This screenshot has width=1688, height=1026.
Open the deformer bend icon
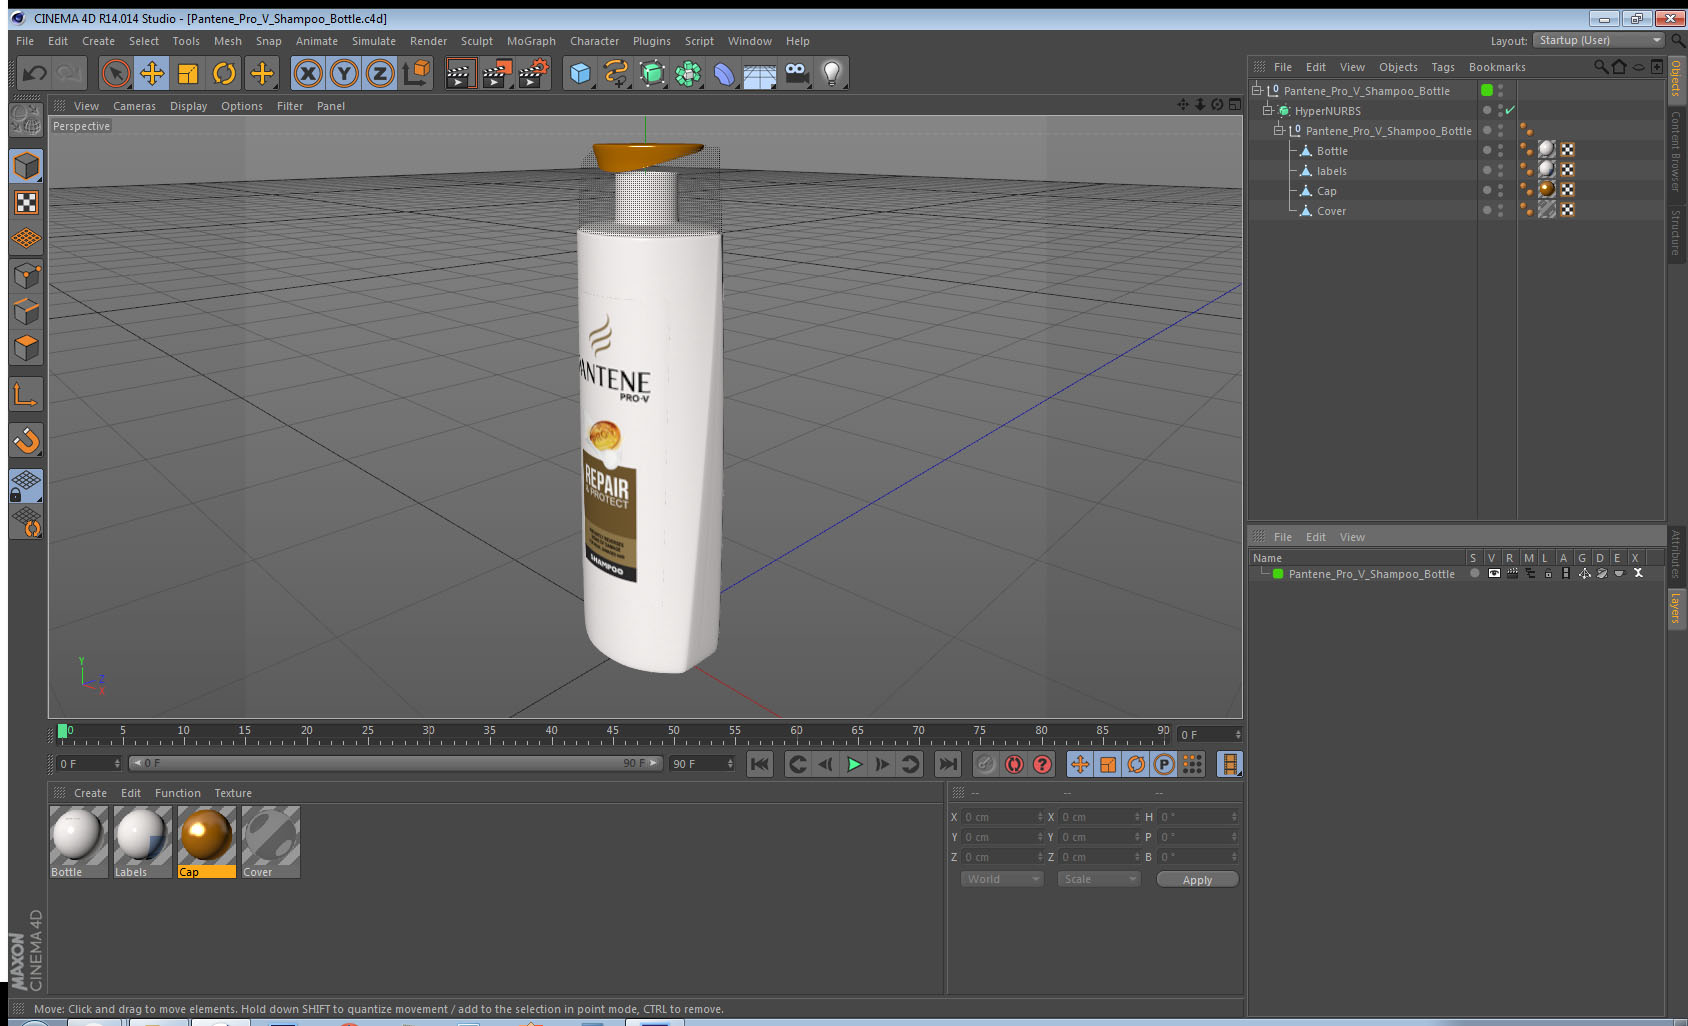pos(724,73)
